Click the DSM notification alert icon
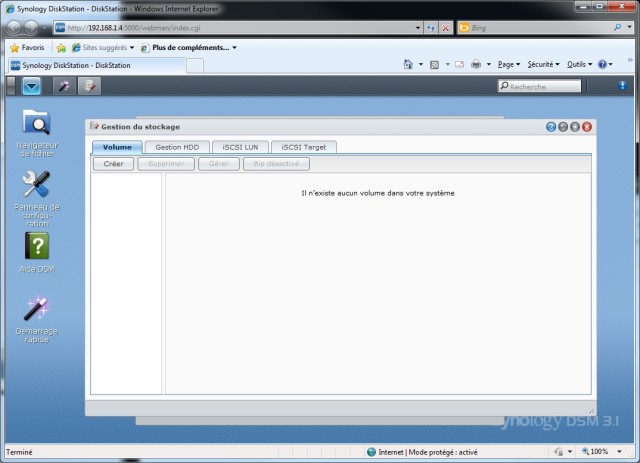This screenshot has height=463, width=640. (622, 86)
